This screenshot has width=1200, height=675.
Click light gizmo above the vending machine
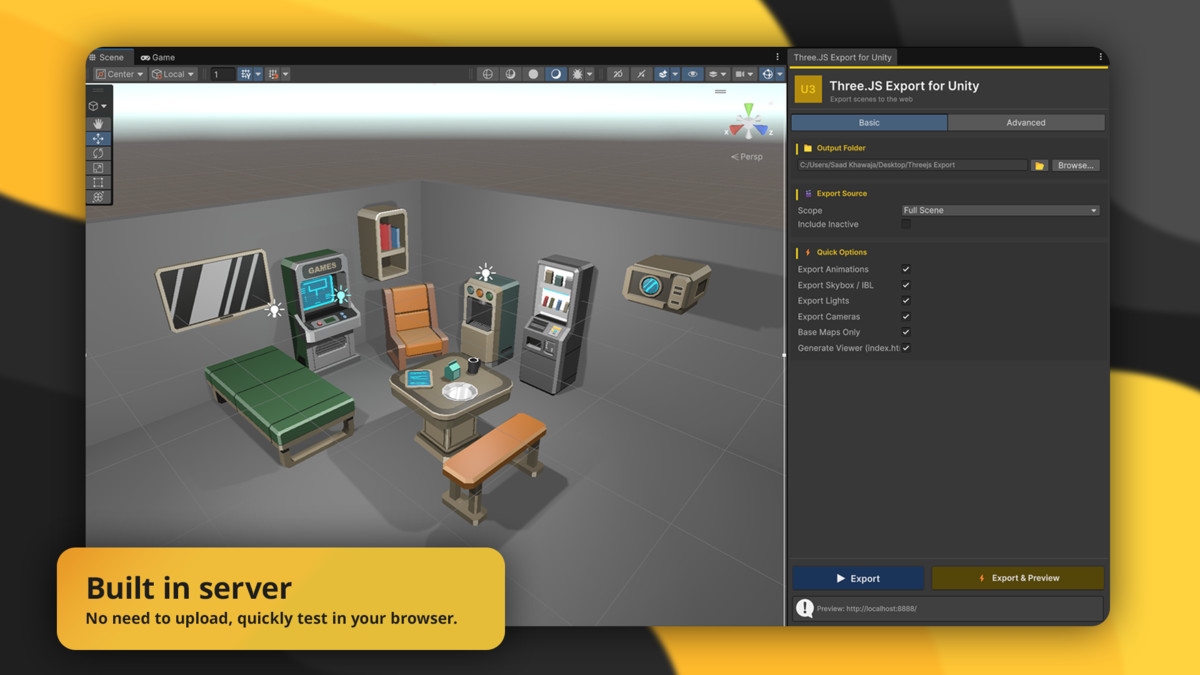coord(486,272)
